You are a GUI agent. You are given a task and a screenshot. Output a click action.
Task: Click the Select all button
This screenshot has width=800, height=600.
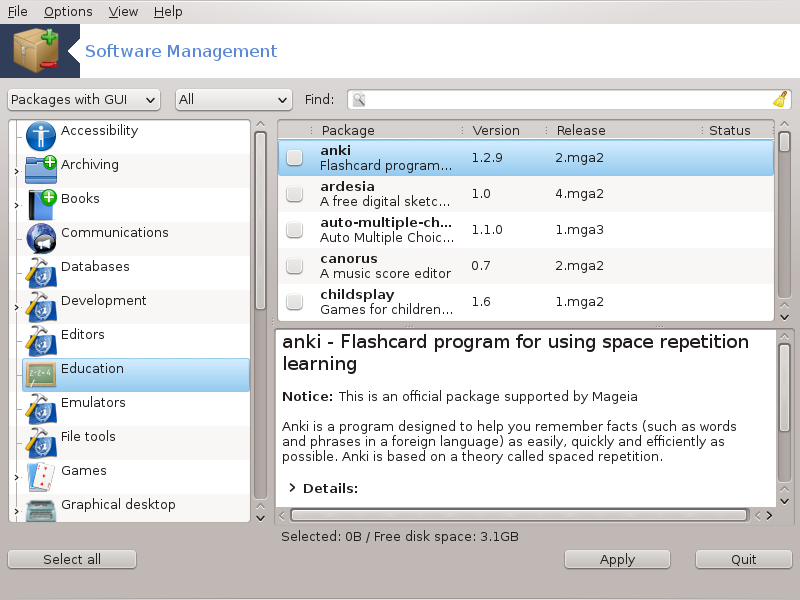coord(72,559)
